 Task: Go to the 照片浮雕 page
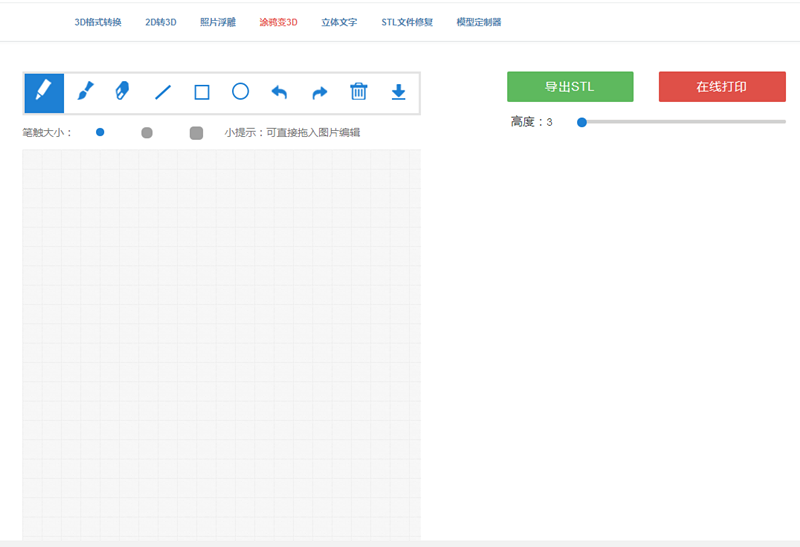tap(217, 21)
